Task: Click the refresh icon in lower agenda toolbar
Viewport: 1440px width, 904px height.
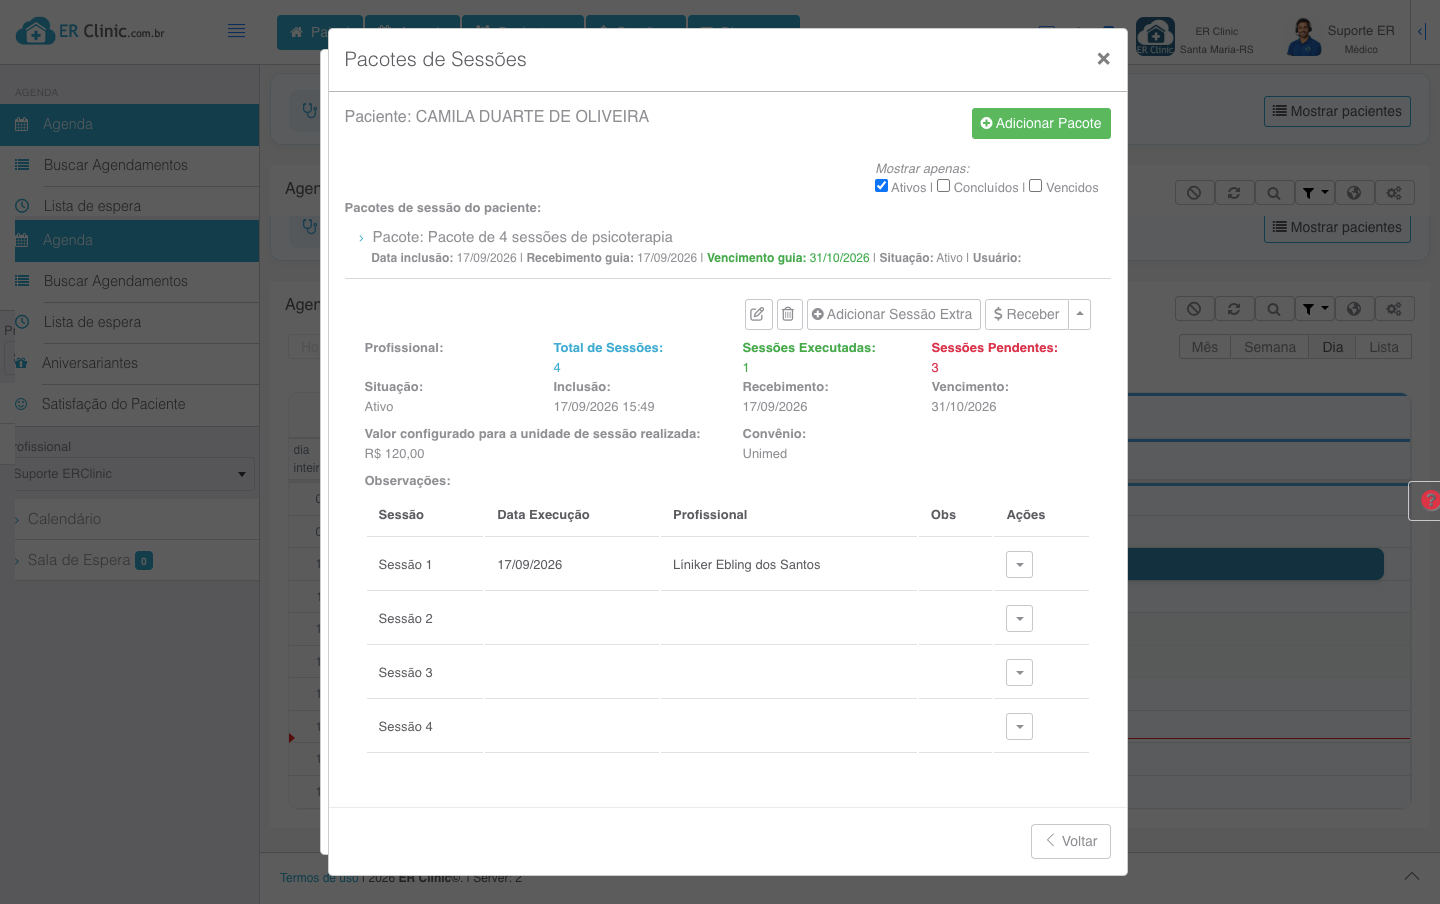Action: click(x=1234, y=309)
